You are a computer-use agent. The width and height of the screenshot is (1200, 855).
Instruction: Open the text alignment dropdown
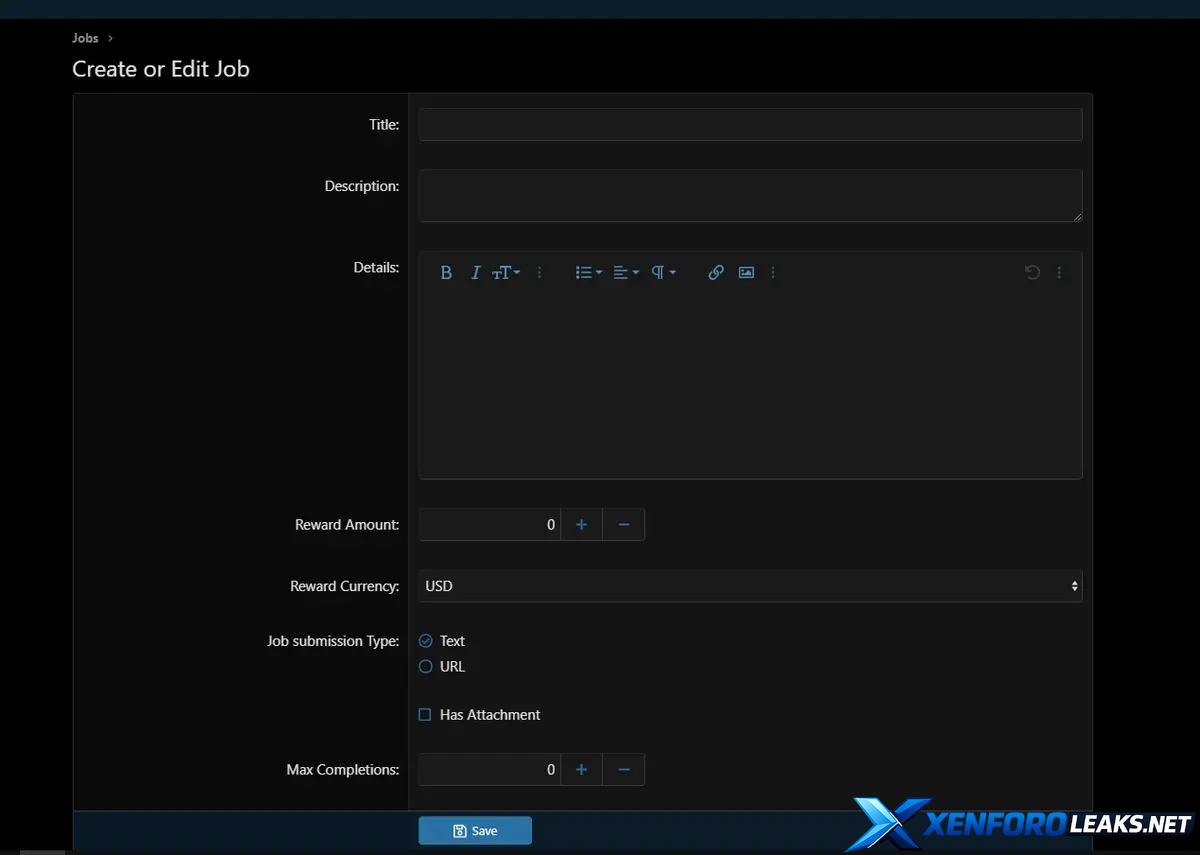click(x=626, y=273)
